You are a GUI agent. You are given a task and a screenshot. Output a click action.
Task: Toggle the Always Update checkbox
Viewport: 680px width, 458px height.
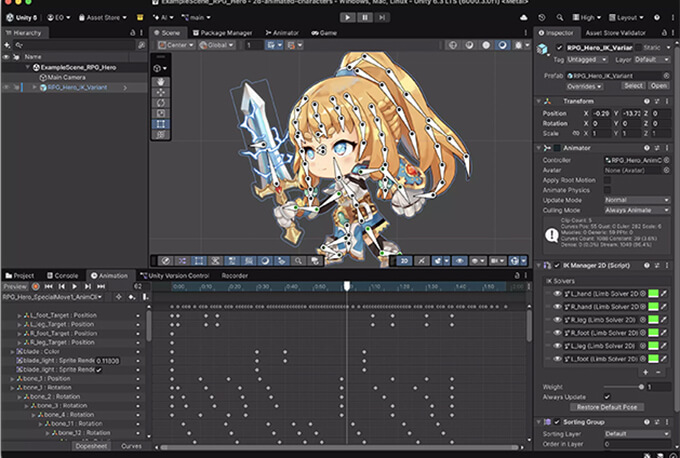[x=607, y=397]
